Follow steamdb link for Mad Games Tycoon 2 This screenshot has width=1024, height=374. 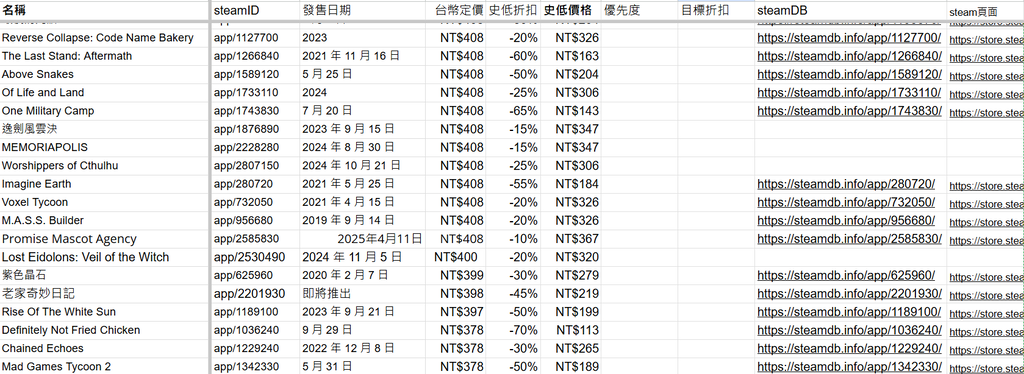849,367
